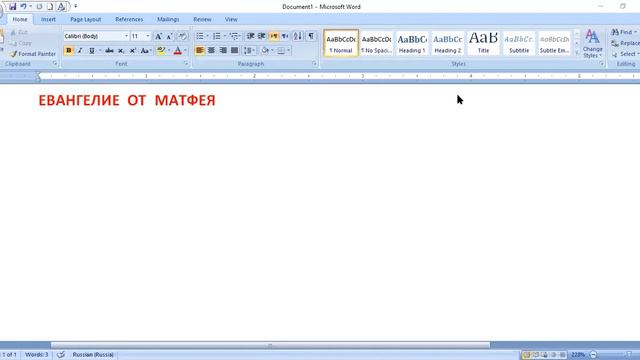640x360 pixels.
Task: Click the Borders icon
Action: [x=281, y=51]
